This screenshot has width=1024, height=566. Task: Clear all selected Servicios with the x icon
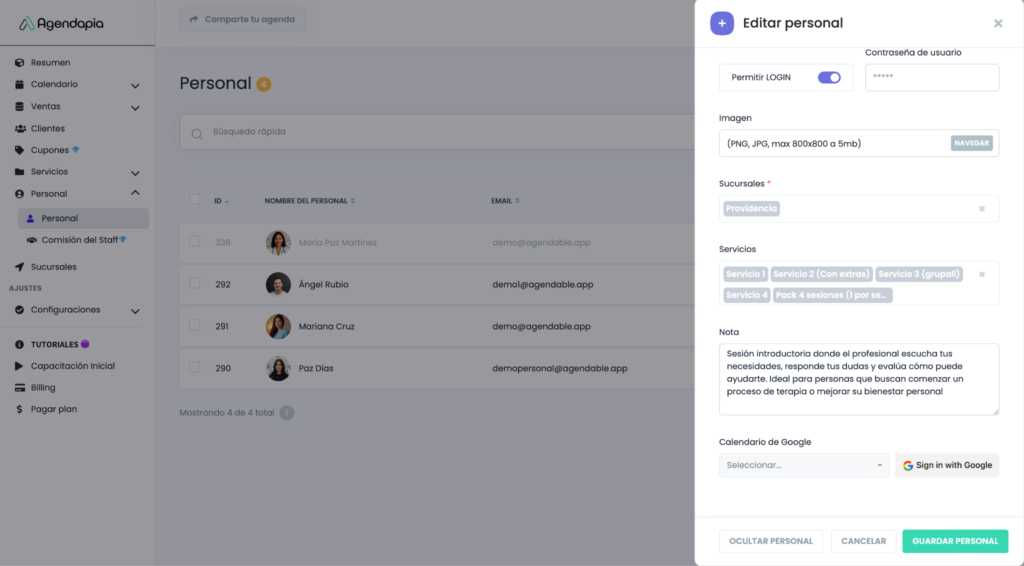coord(982,274)
